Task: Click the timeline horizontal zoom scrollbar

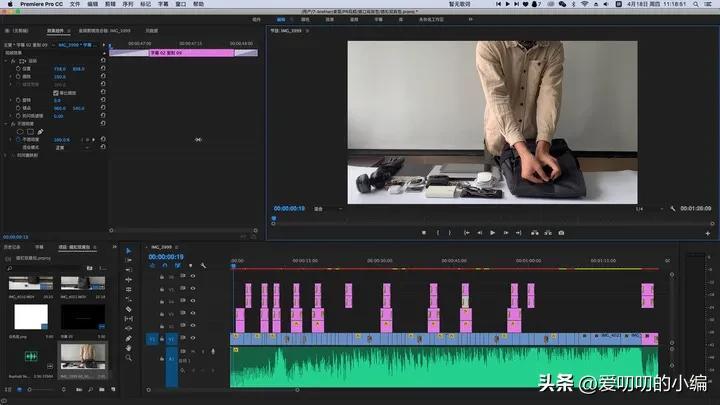Action: 223,390
